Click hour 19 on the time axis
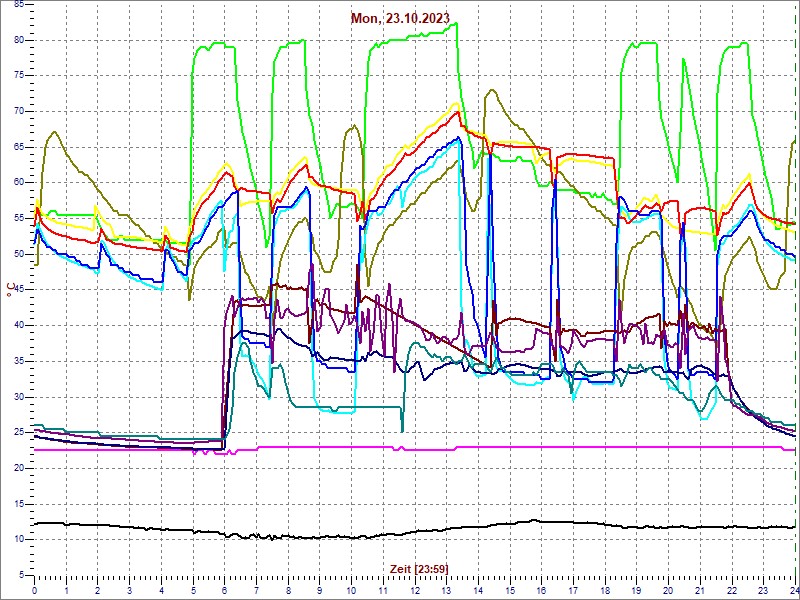The height and width of the screenshot is (600, 800). tap(636, 590)
